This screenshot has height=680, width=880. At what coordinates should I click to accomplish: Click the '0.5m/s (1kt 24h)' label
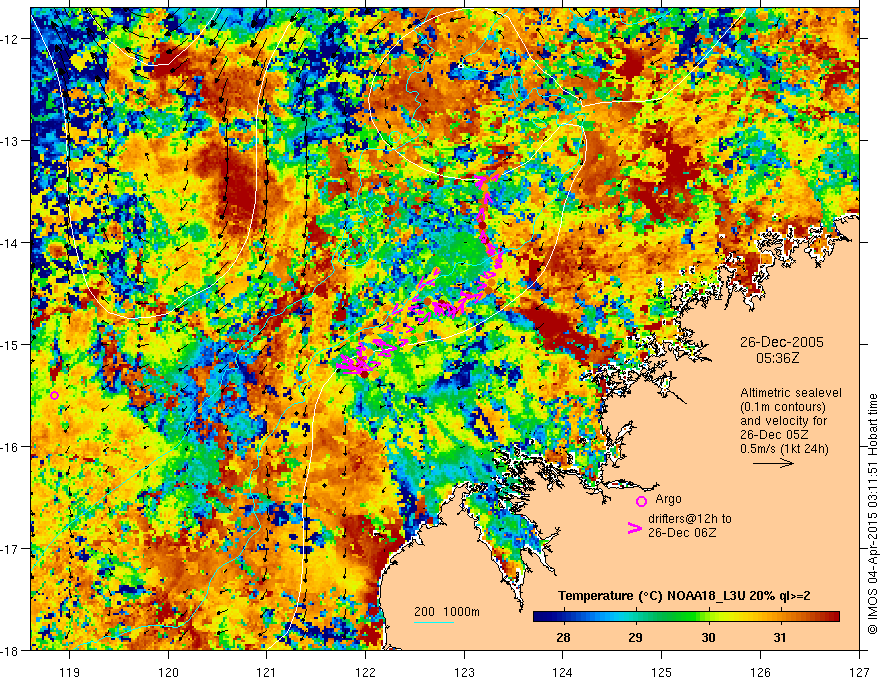[x=784, y=449]
